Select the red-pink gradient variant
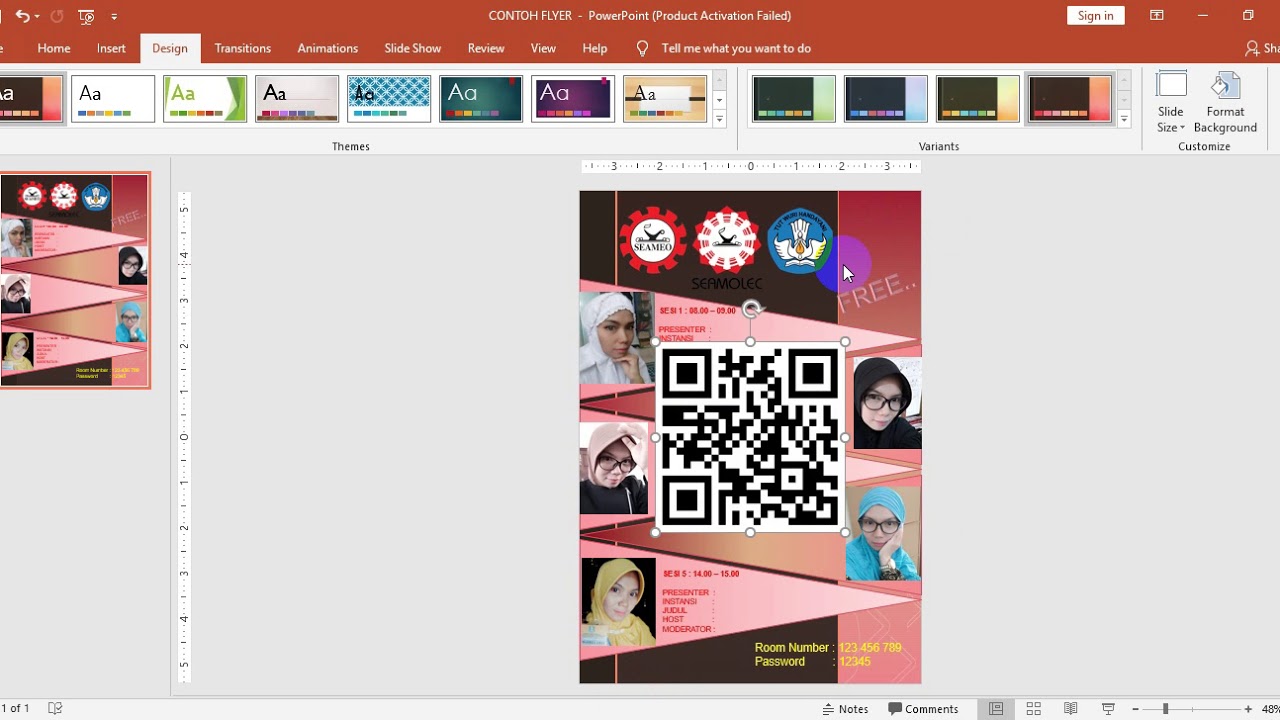Screen dimensions: 1280x720 tap(1070, 99)
